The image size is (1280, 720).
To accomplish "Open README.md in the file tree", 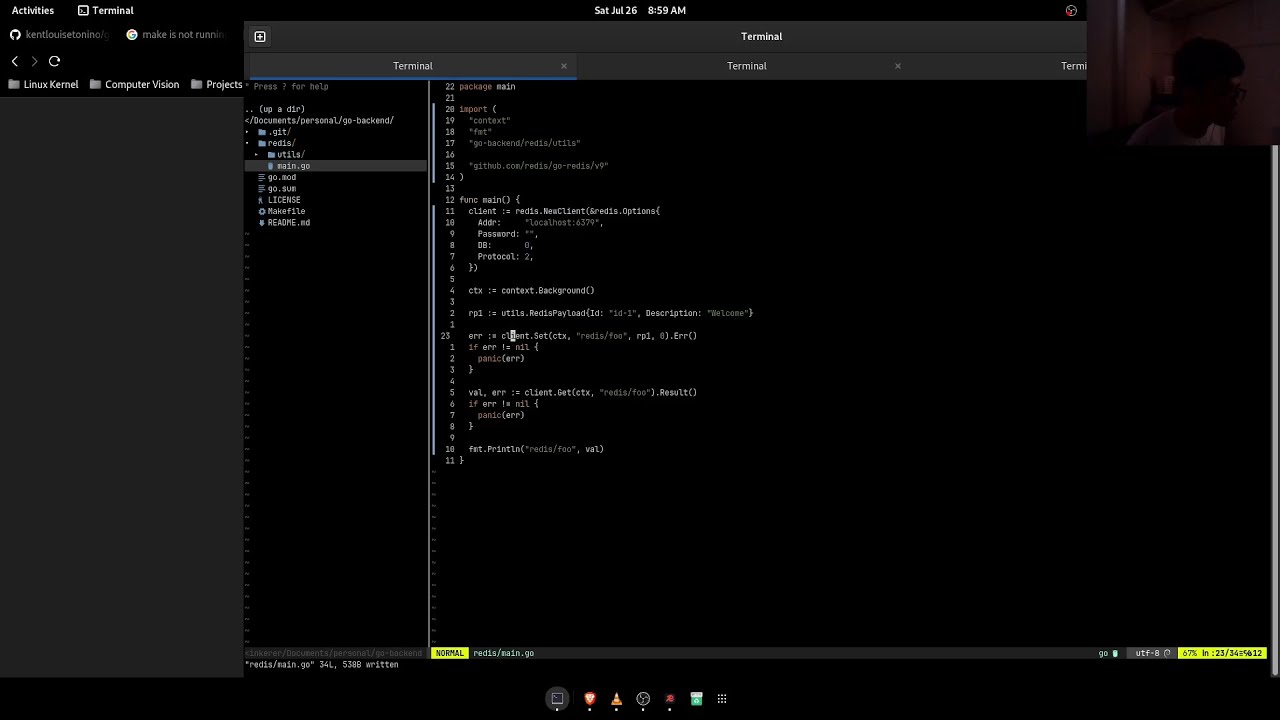I will coord(289,223).
